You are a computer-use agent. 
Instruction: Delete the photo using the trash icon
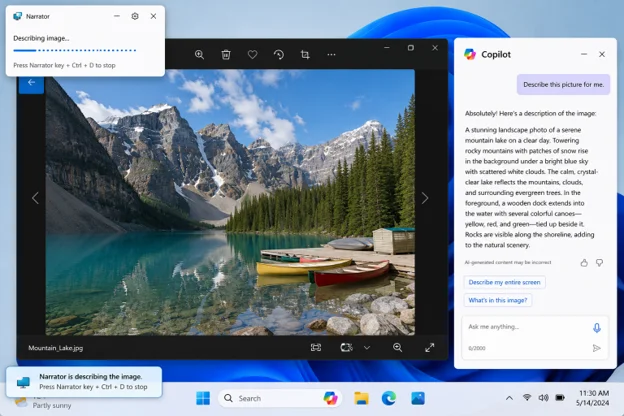tap(226, 55)
